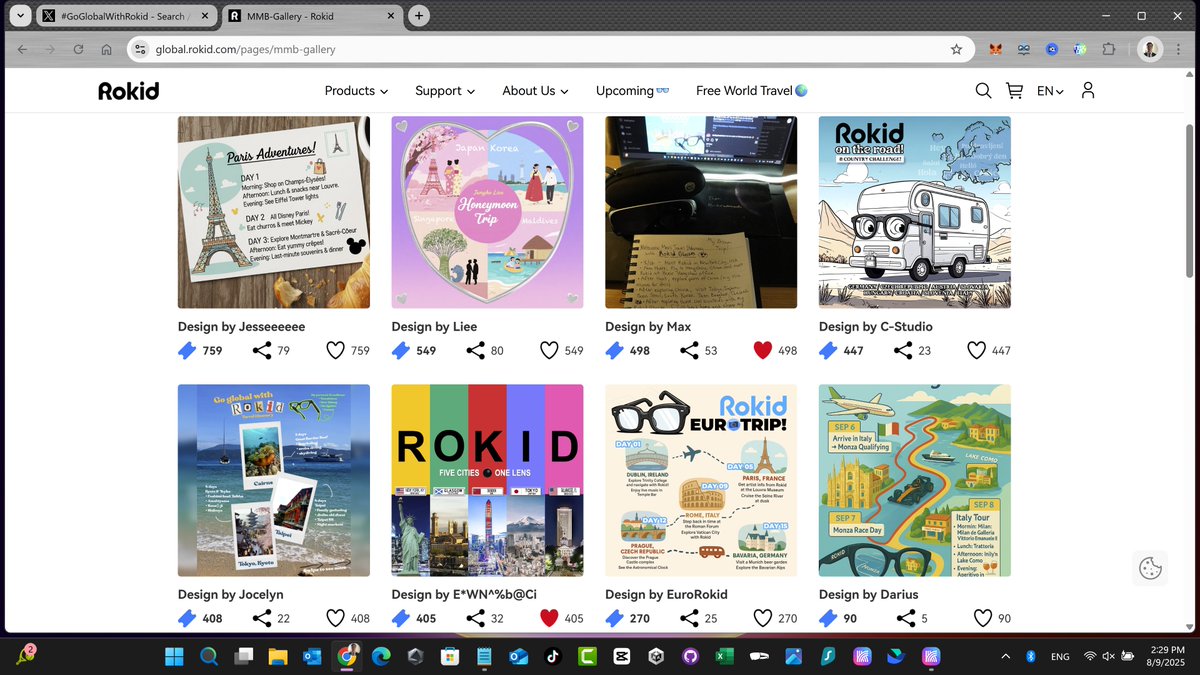The width and height of the screenshot is (1200, 675).
Task: Open Five Cities One Lens thumbnail
Action: point(487,480)
